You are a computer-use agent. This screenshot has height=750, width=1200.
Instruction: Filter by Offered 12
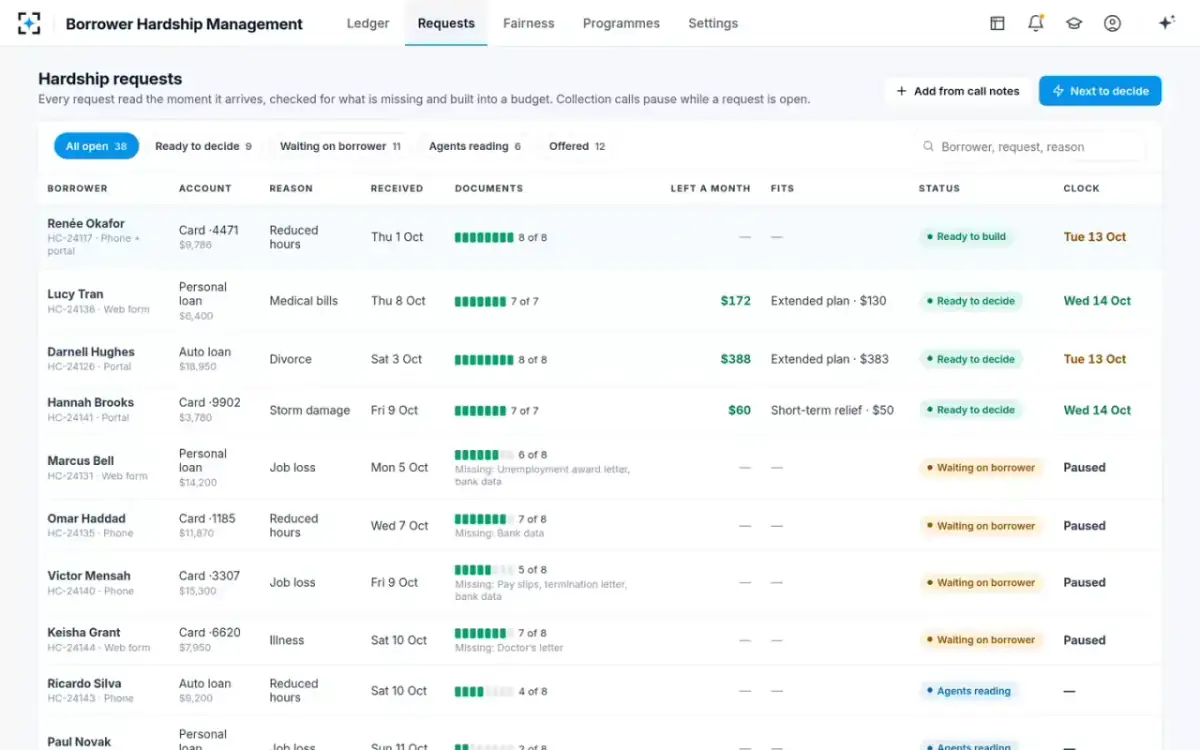click(577, 146)
